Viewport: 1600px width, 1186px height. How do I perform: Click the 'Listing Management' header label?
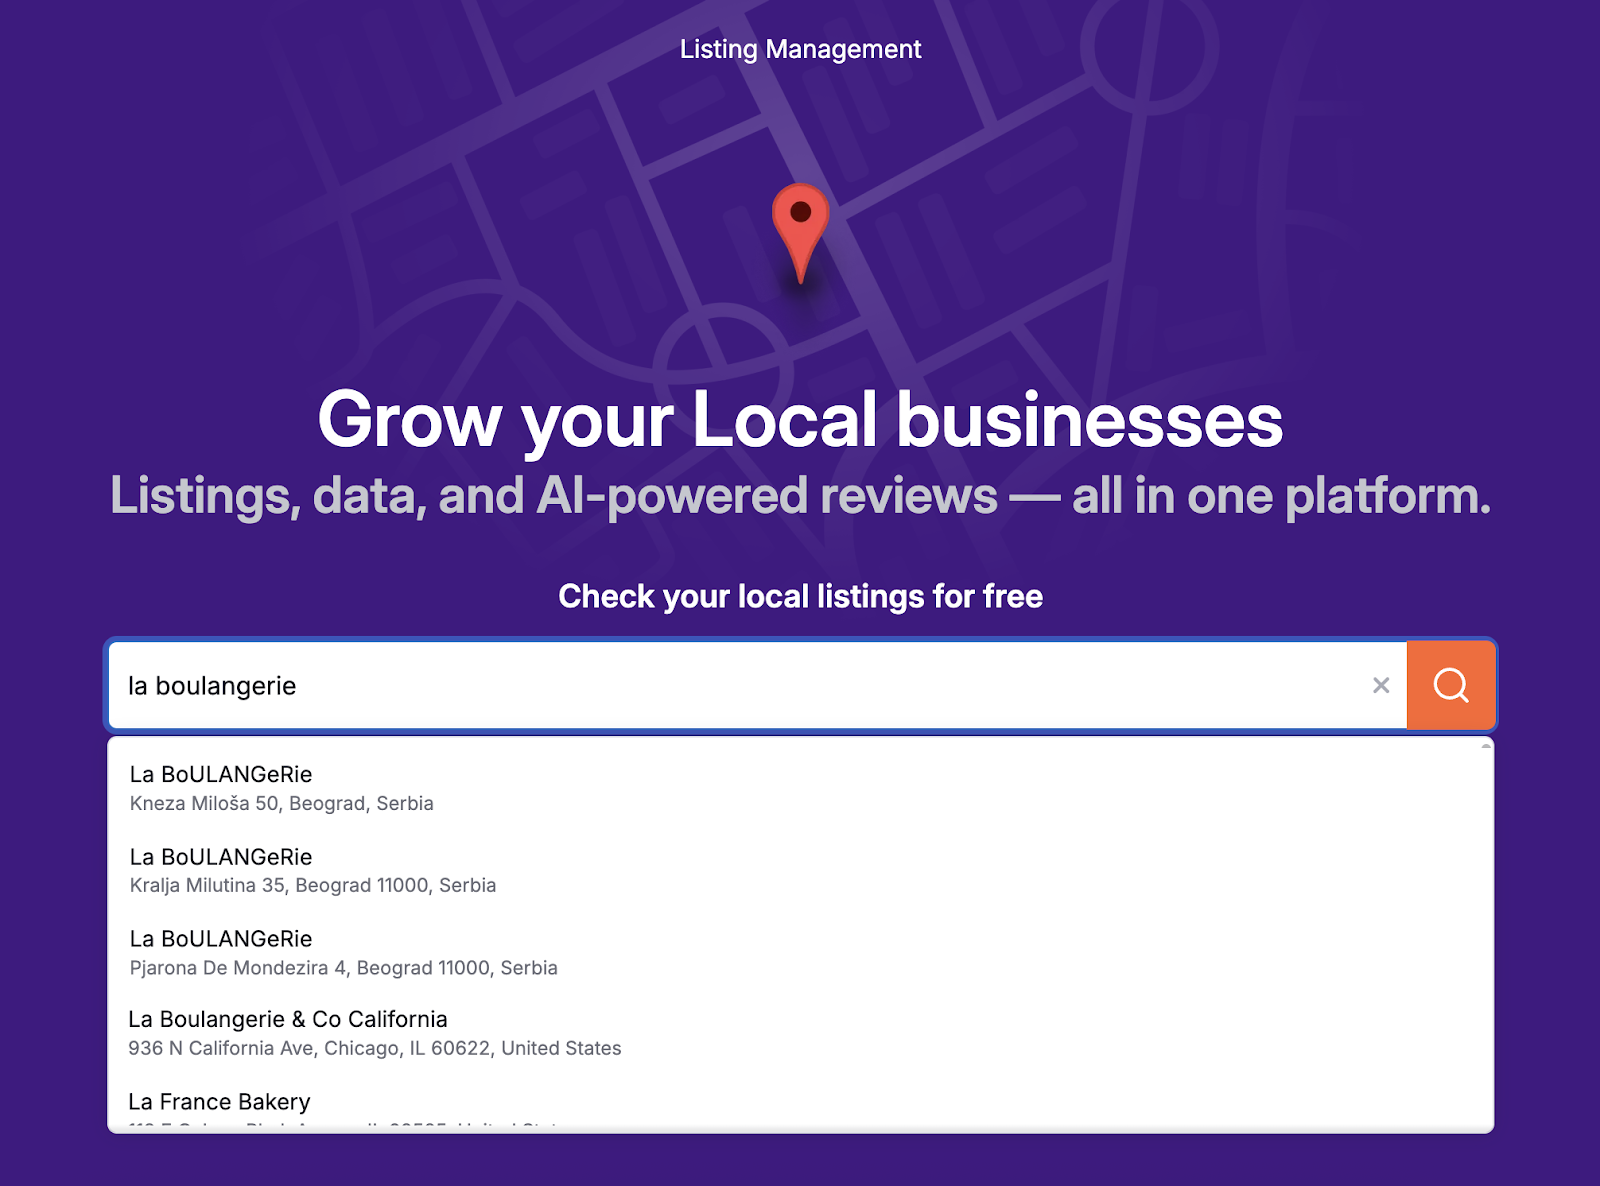click(799, 48)
